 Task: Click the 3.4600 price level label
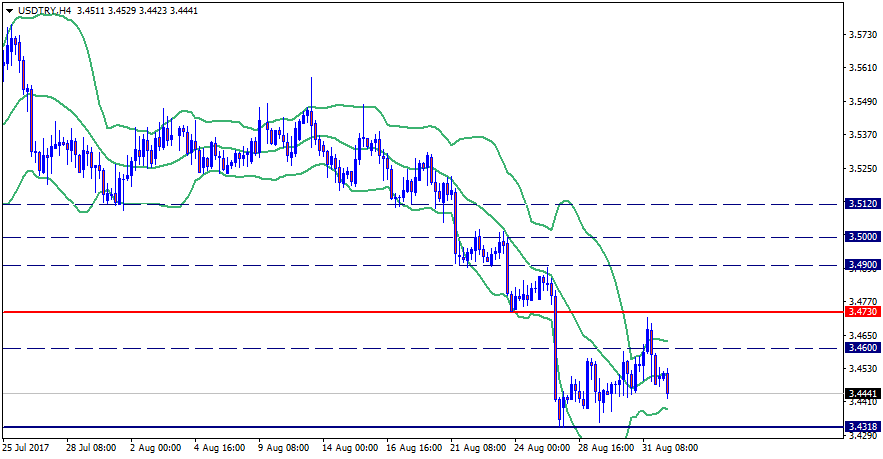tap(861, 348)
